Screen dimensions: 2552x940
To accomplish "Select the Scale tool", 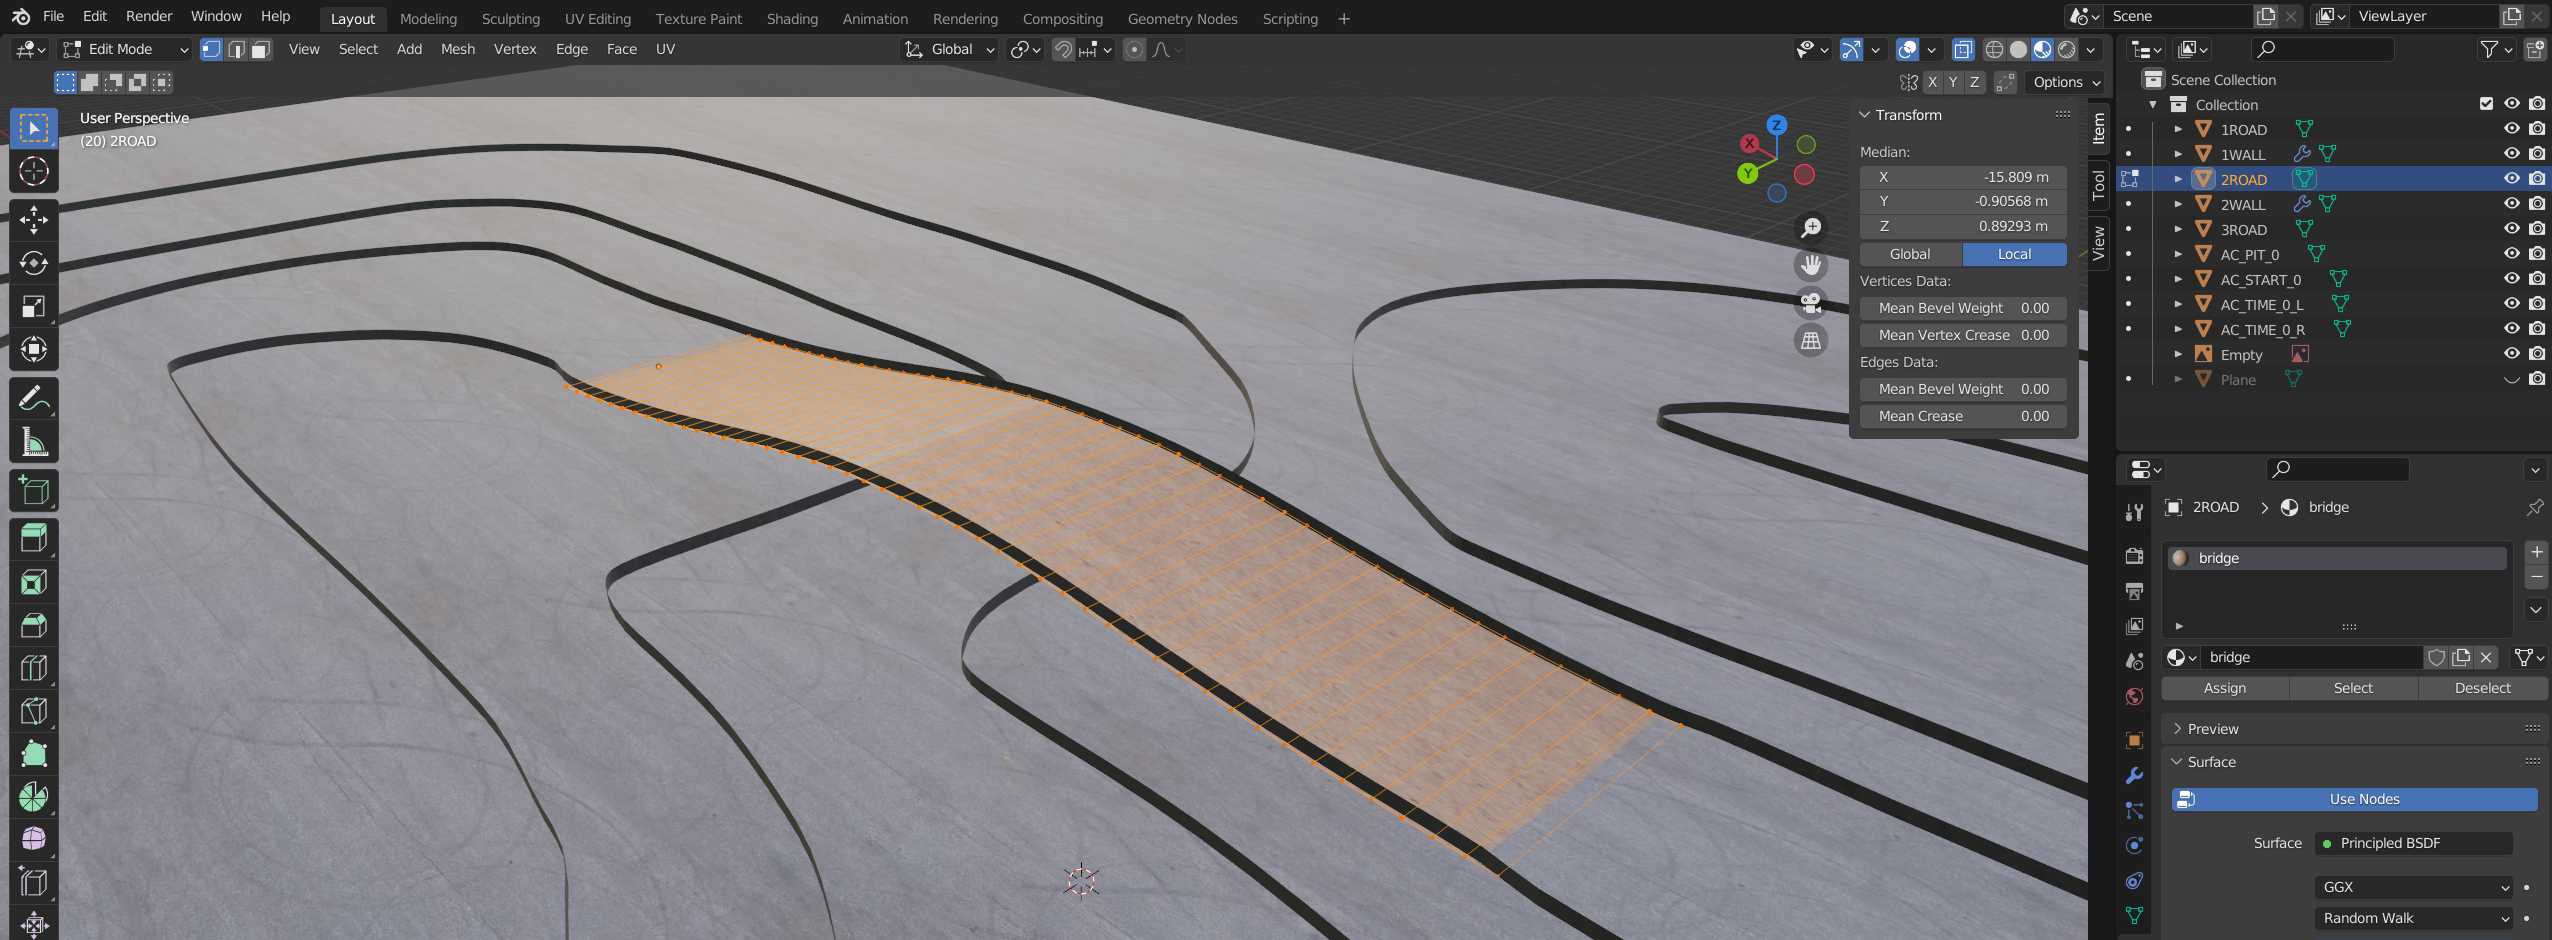I will coord(34,306).
